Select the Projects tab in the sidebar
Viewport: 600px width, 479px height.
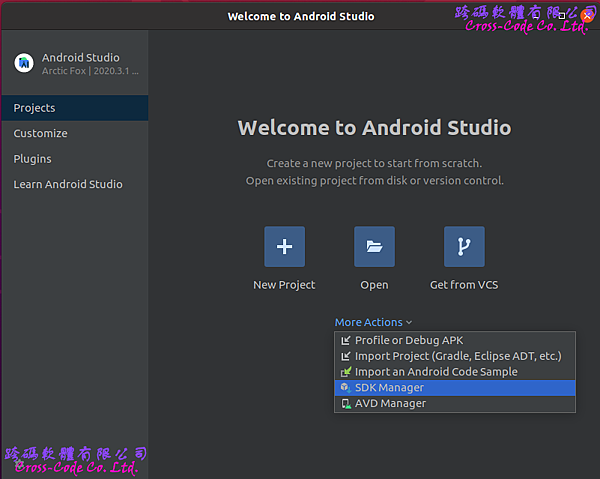pyautogui.click(x=75, y=108)
